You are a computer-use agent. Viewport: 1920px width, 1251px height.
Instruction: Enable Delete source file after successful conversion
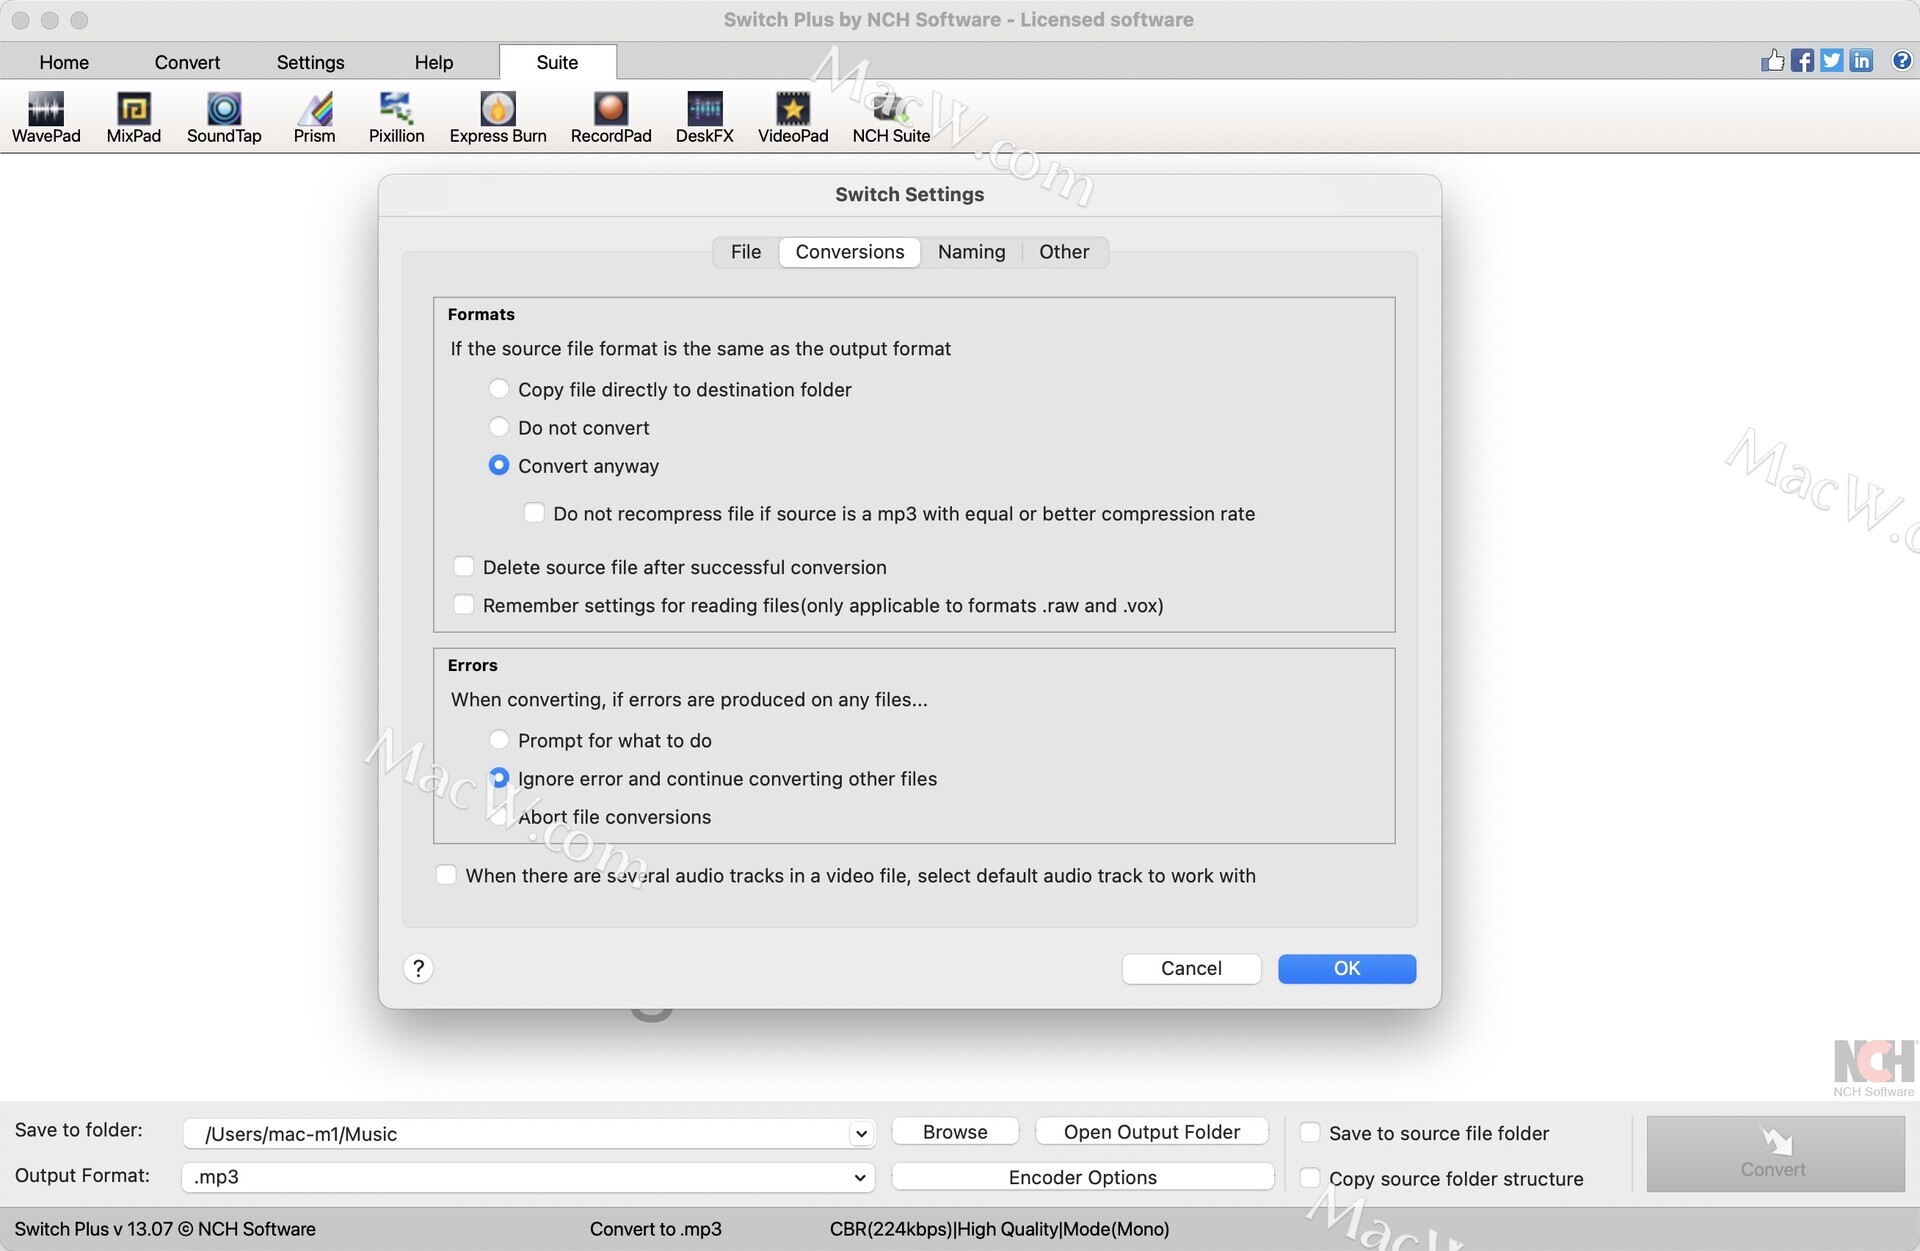[464, 567]
